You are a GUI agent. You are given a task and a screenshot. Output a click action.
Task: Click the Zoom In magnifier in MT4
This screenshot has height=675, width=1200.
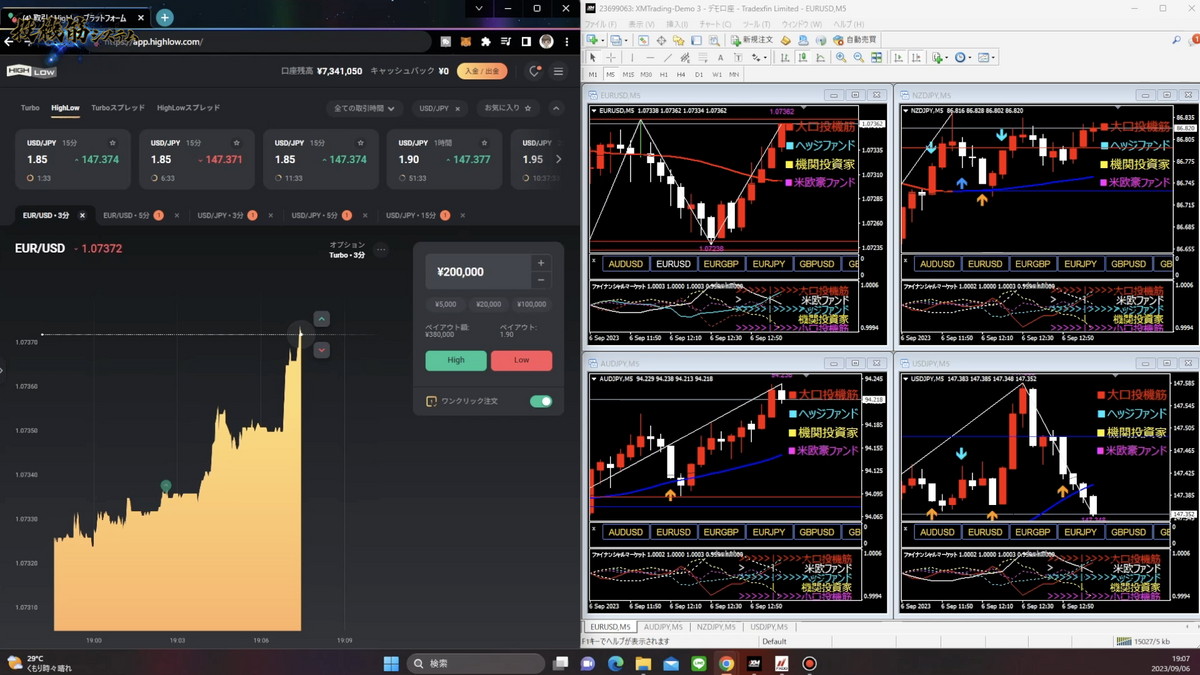[841, 58]
